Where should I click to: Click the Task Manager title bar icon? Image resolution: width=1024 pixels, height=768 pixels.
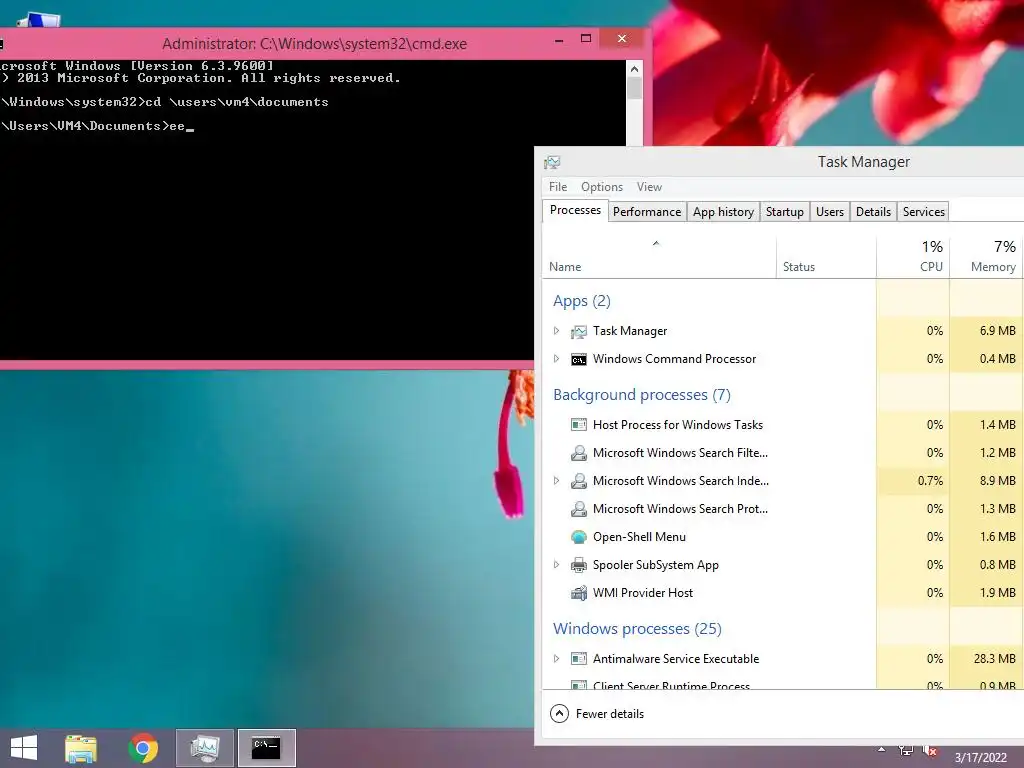552,162
